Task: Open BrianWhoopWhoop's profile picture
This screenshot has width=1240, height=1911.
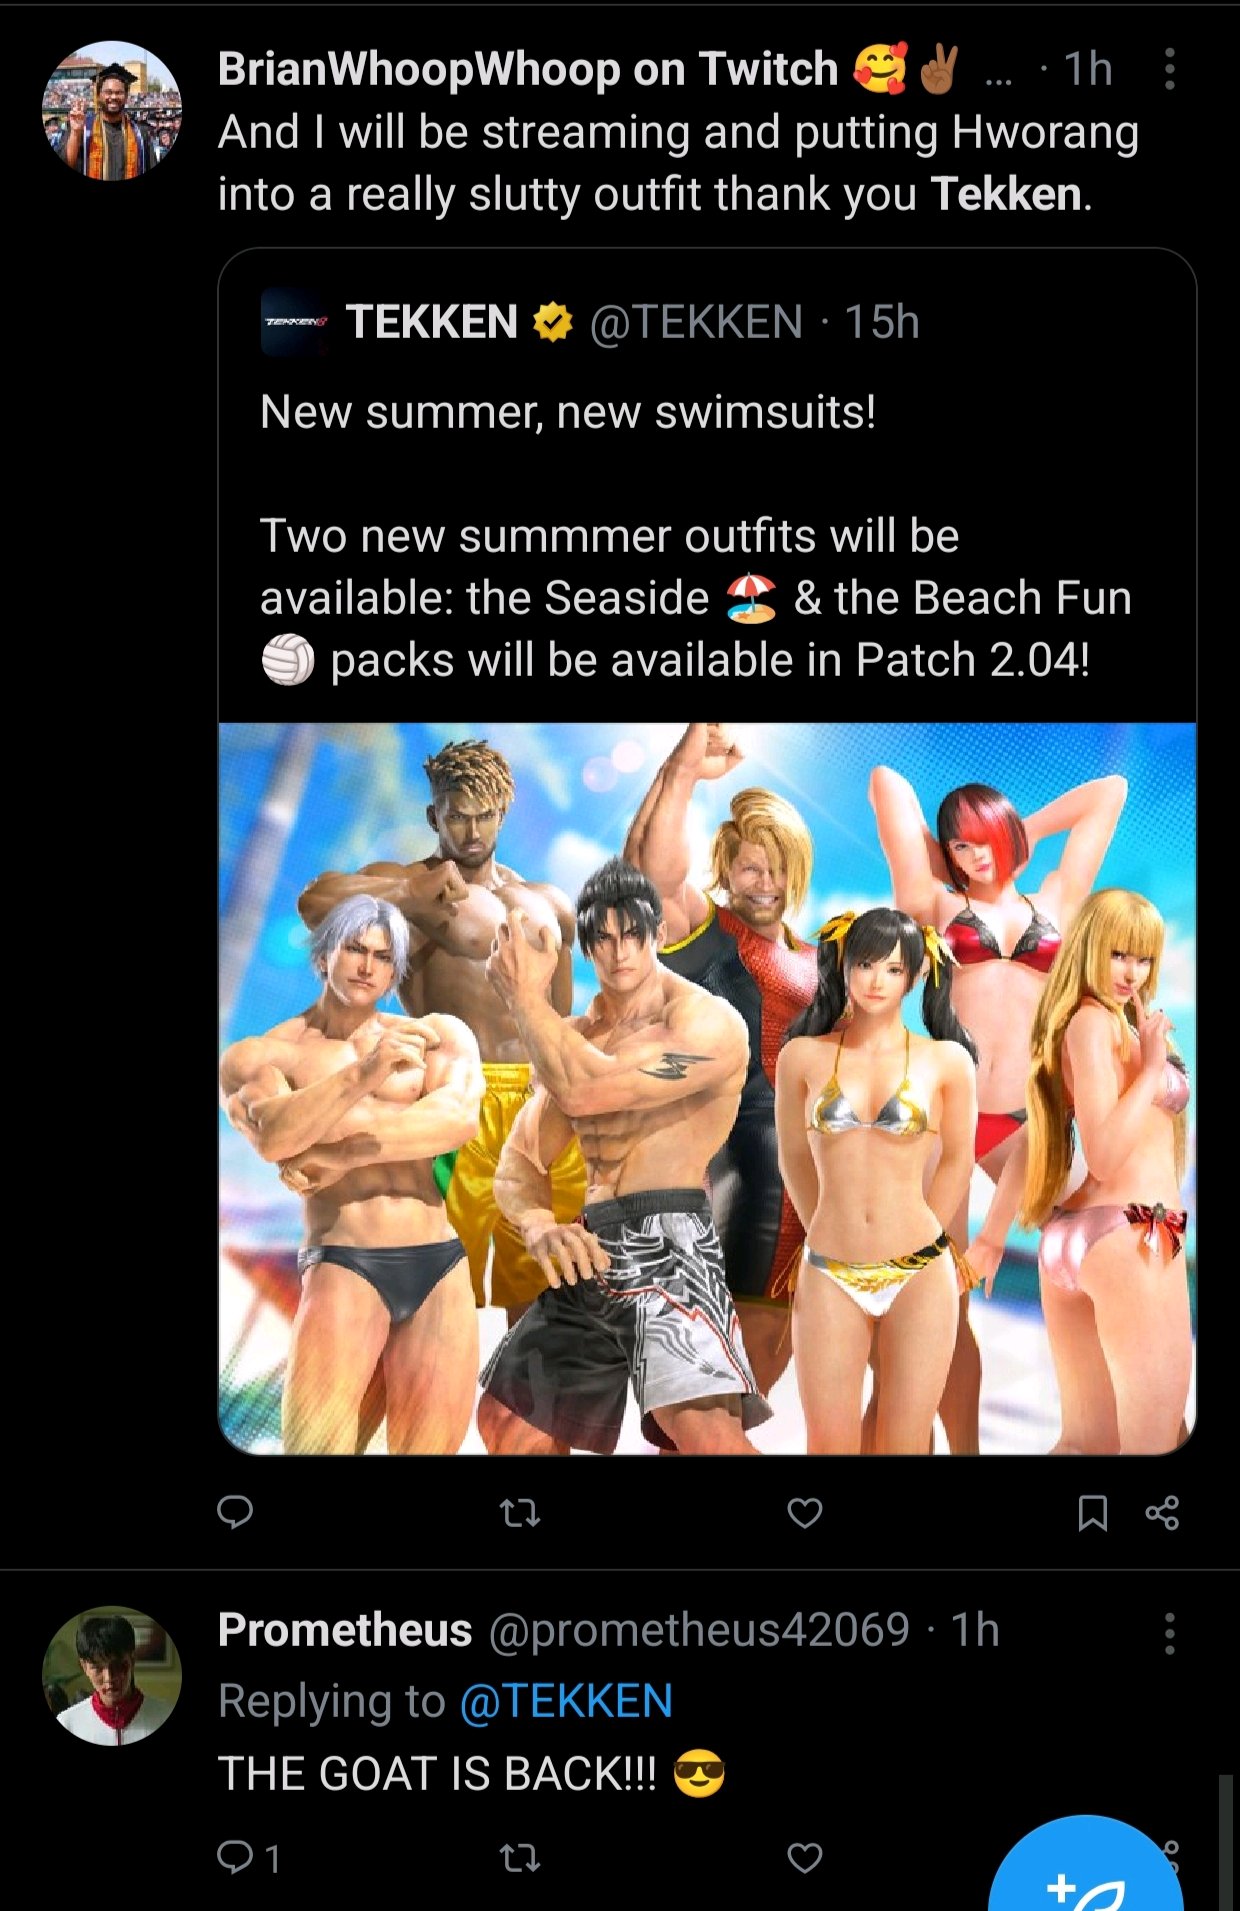Action: pos(112,110)
